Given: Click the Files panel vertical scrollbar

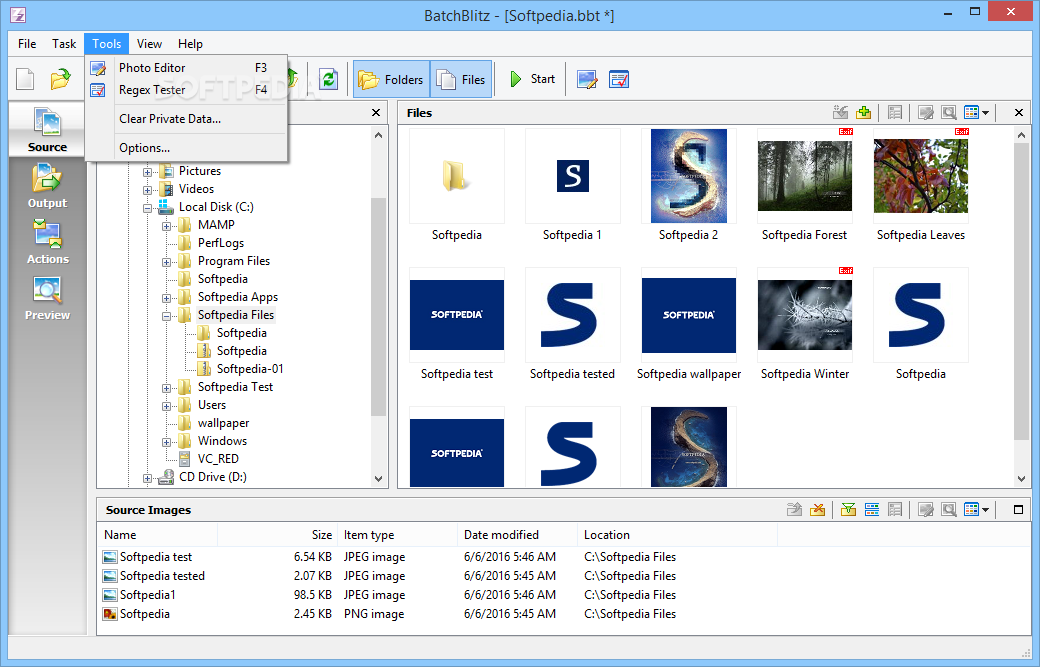Looking at the screenshot, I should click(x=1021, y=292).
